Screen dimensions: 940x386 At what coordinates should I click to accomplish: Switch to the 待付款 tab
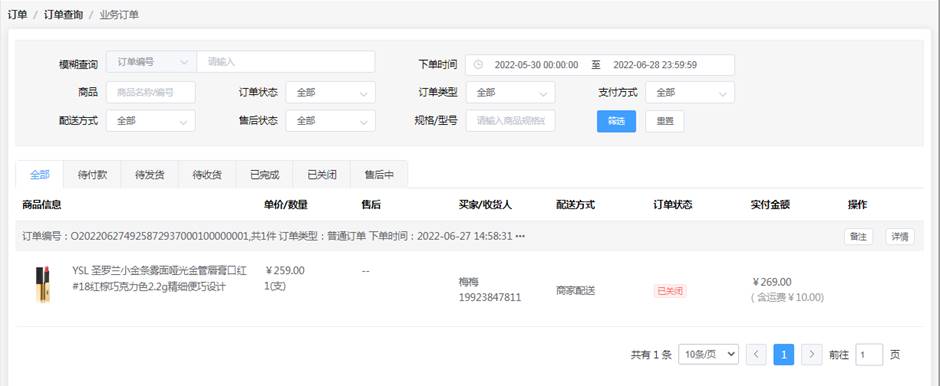[x=92, y=175]
